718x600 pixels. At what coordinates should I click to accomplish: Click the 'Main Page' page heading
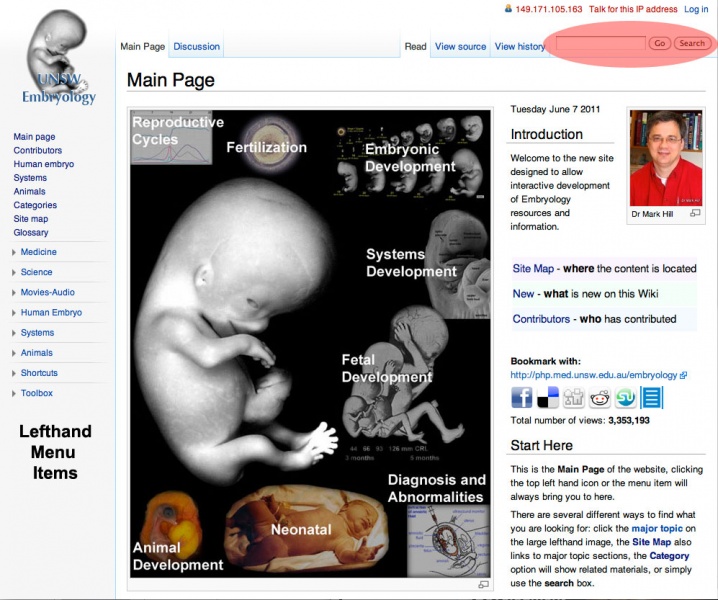tap(171, 80)
